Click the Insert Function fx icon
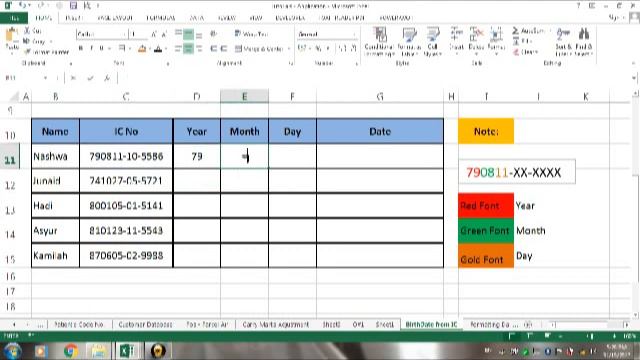Viewport: 640px width, 360px height. [107, 78]
